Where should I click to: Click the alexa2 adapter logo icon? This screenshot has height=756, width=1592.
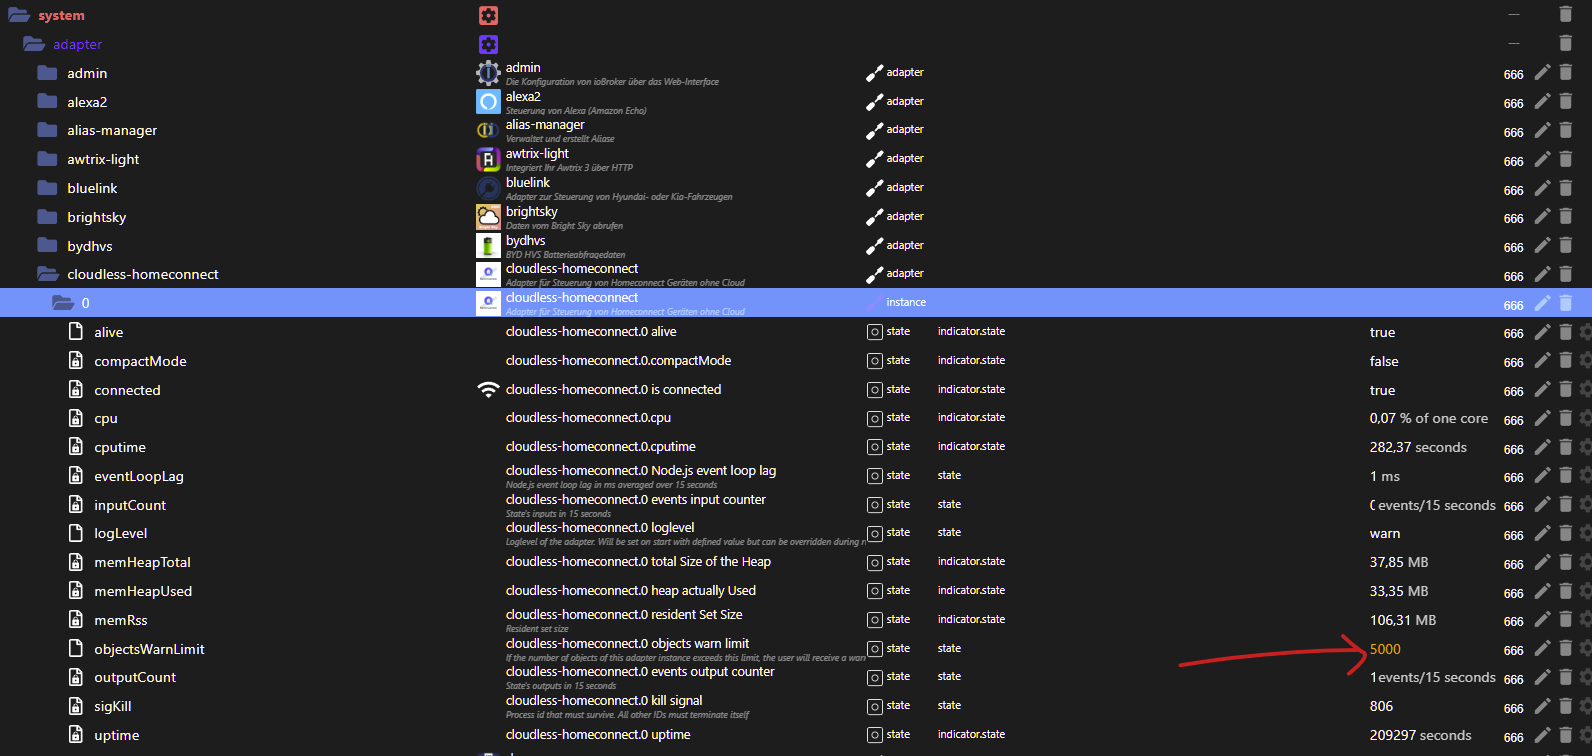pos(488,102)
